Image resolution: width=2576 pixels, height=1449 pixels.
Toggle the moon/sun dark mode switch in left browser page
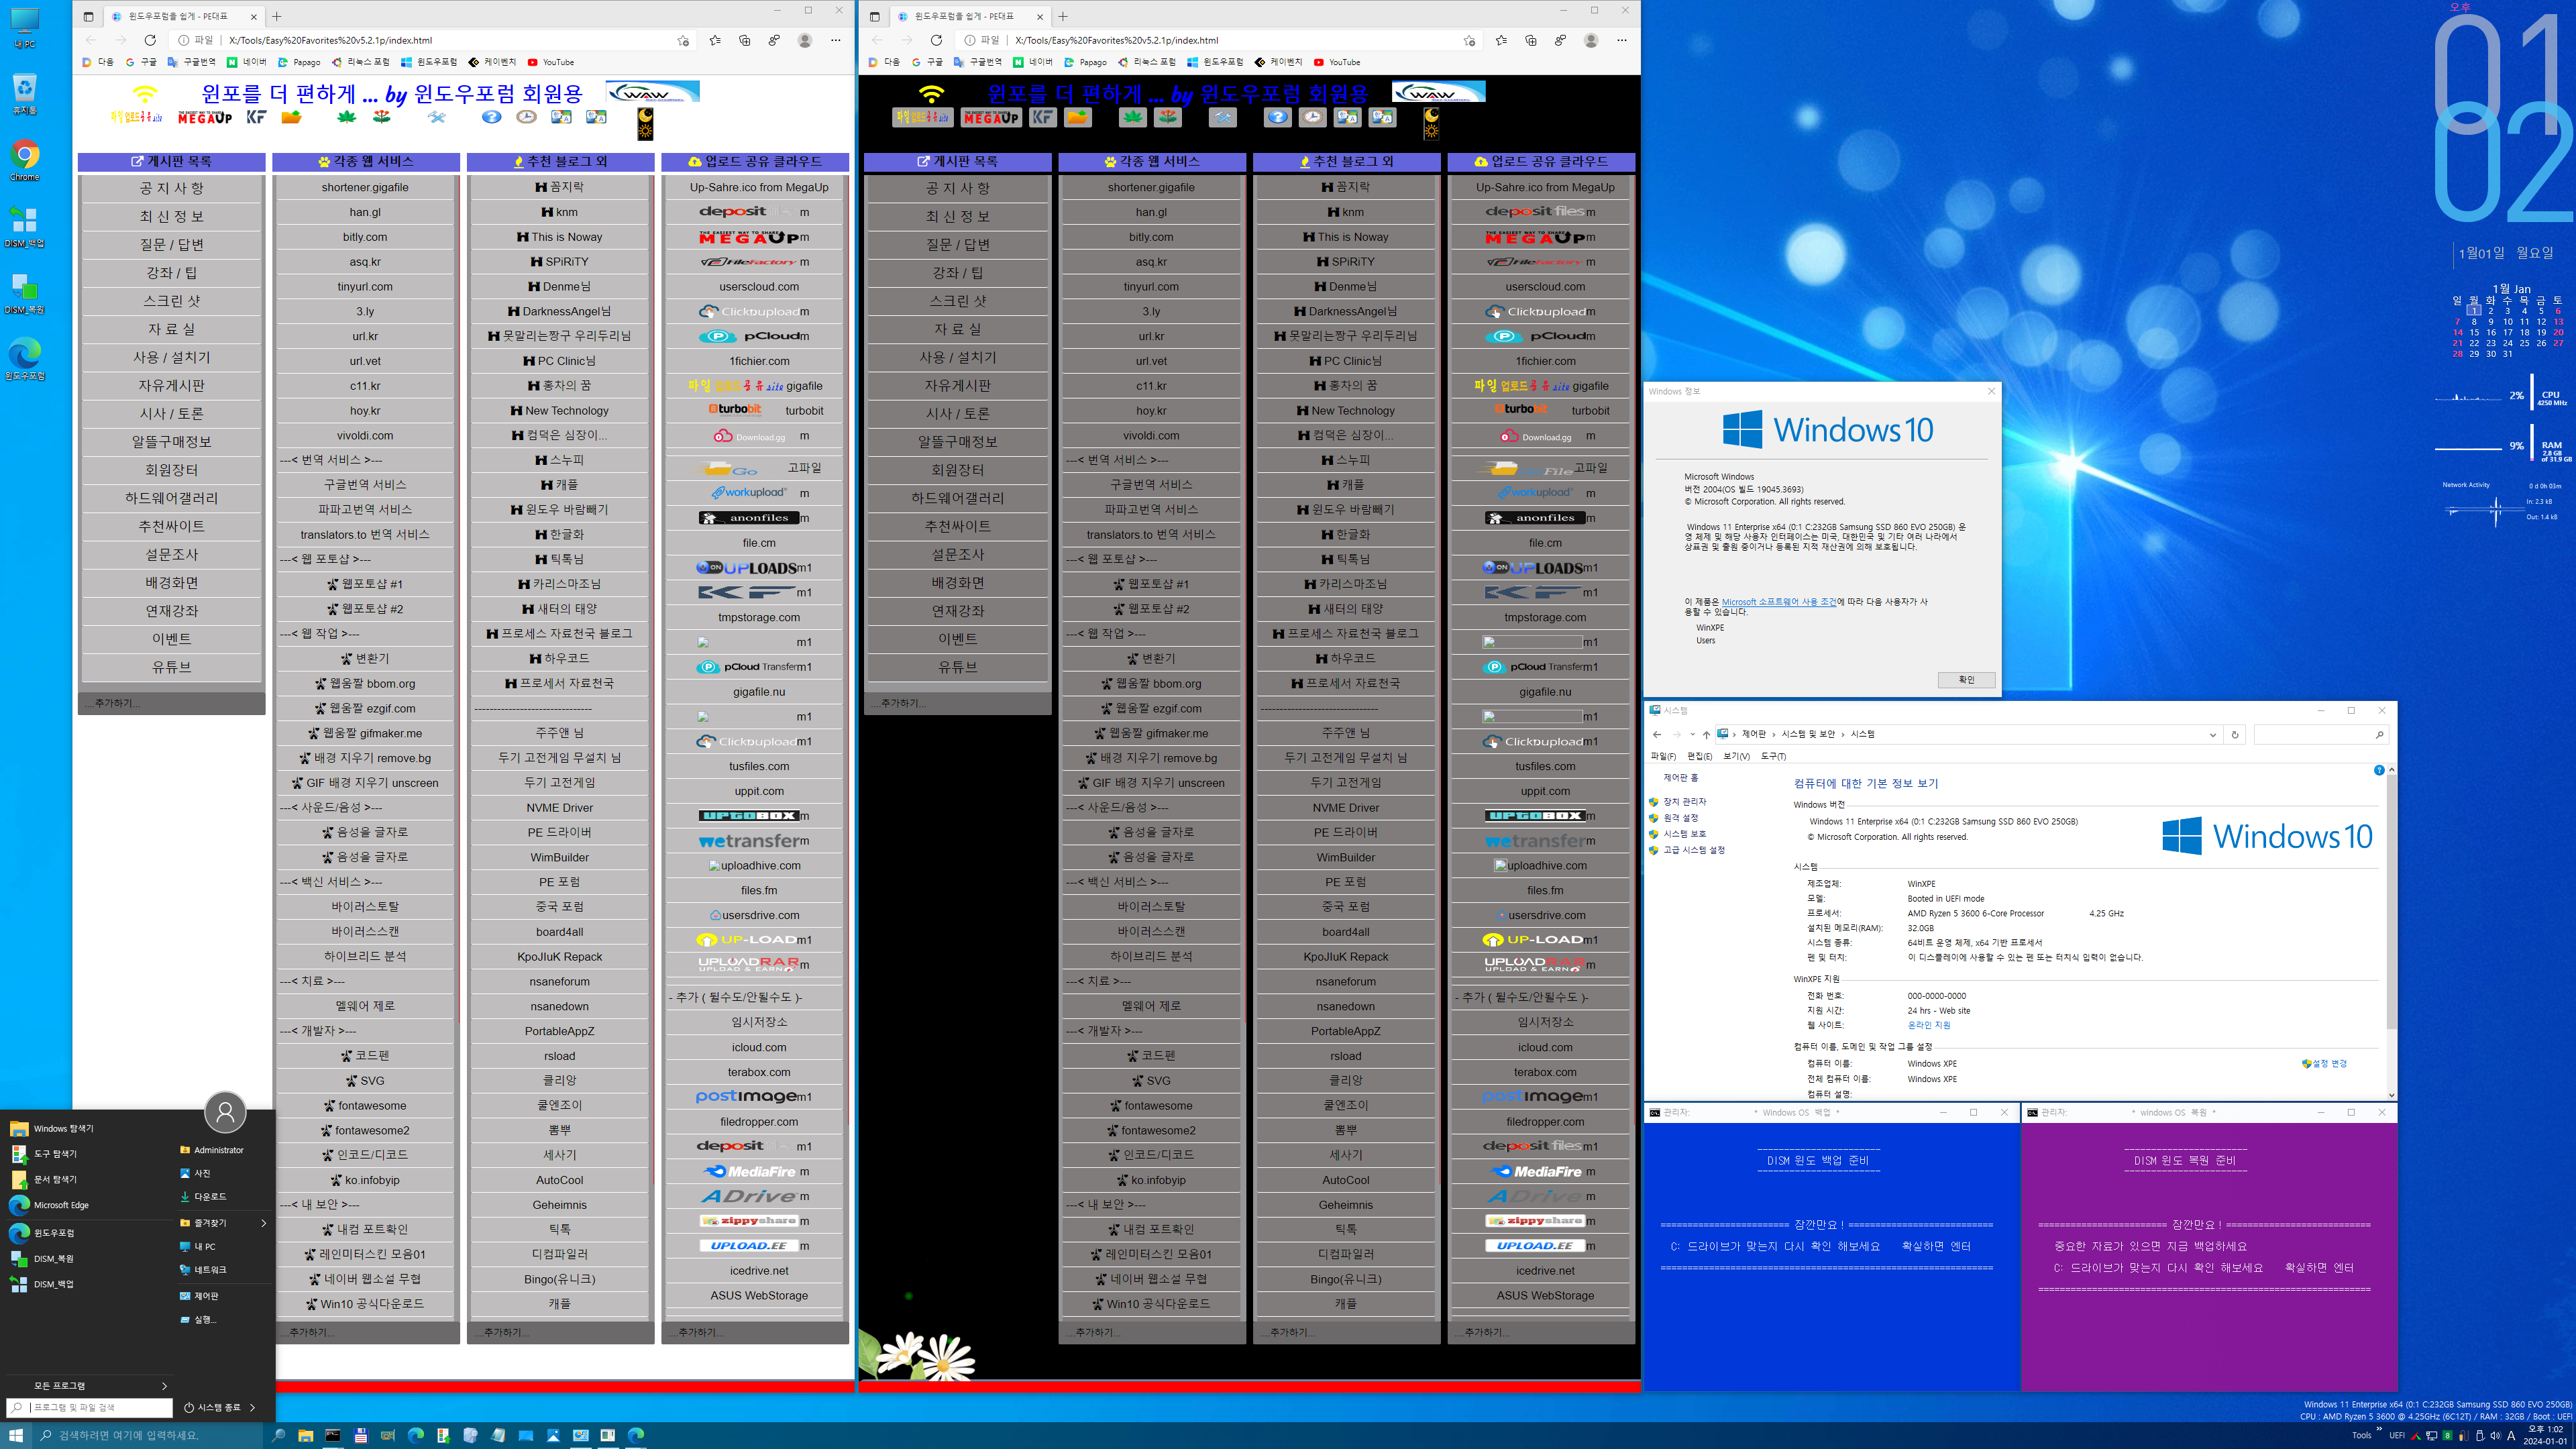(645, 123)
